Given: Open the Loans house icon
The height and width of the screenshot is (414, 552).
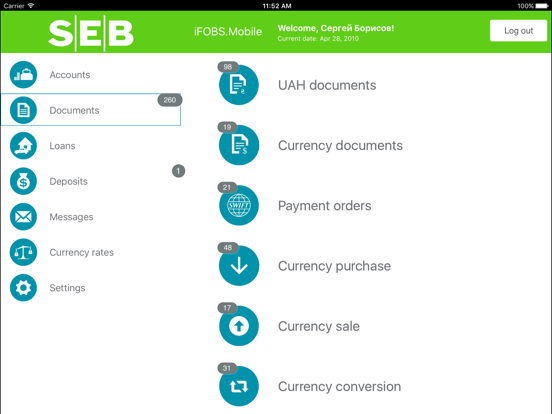Looking at the screenshot, I should [x=23, y=146].
